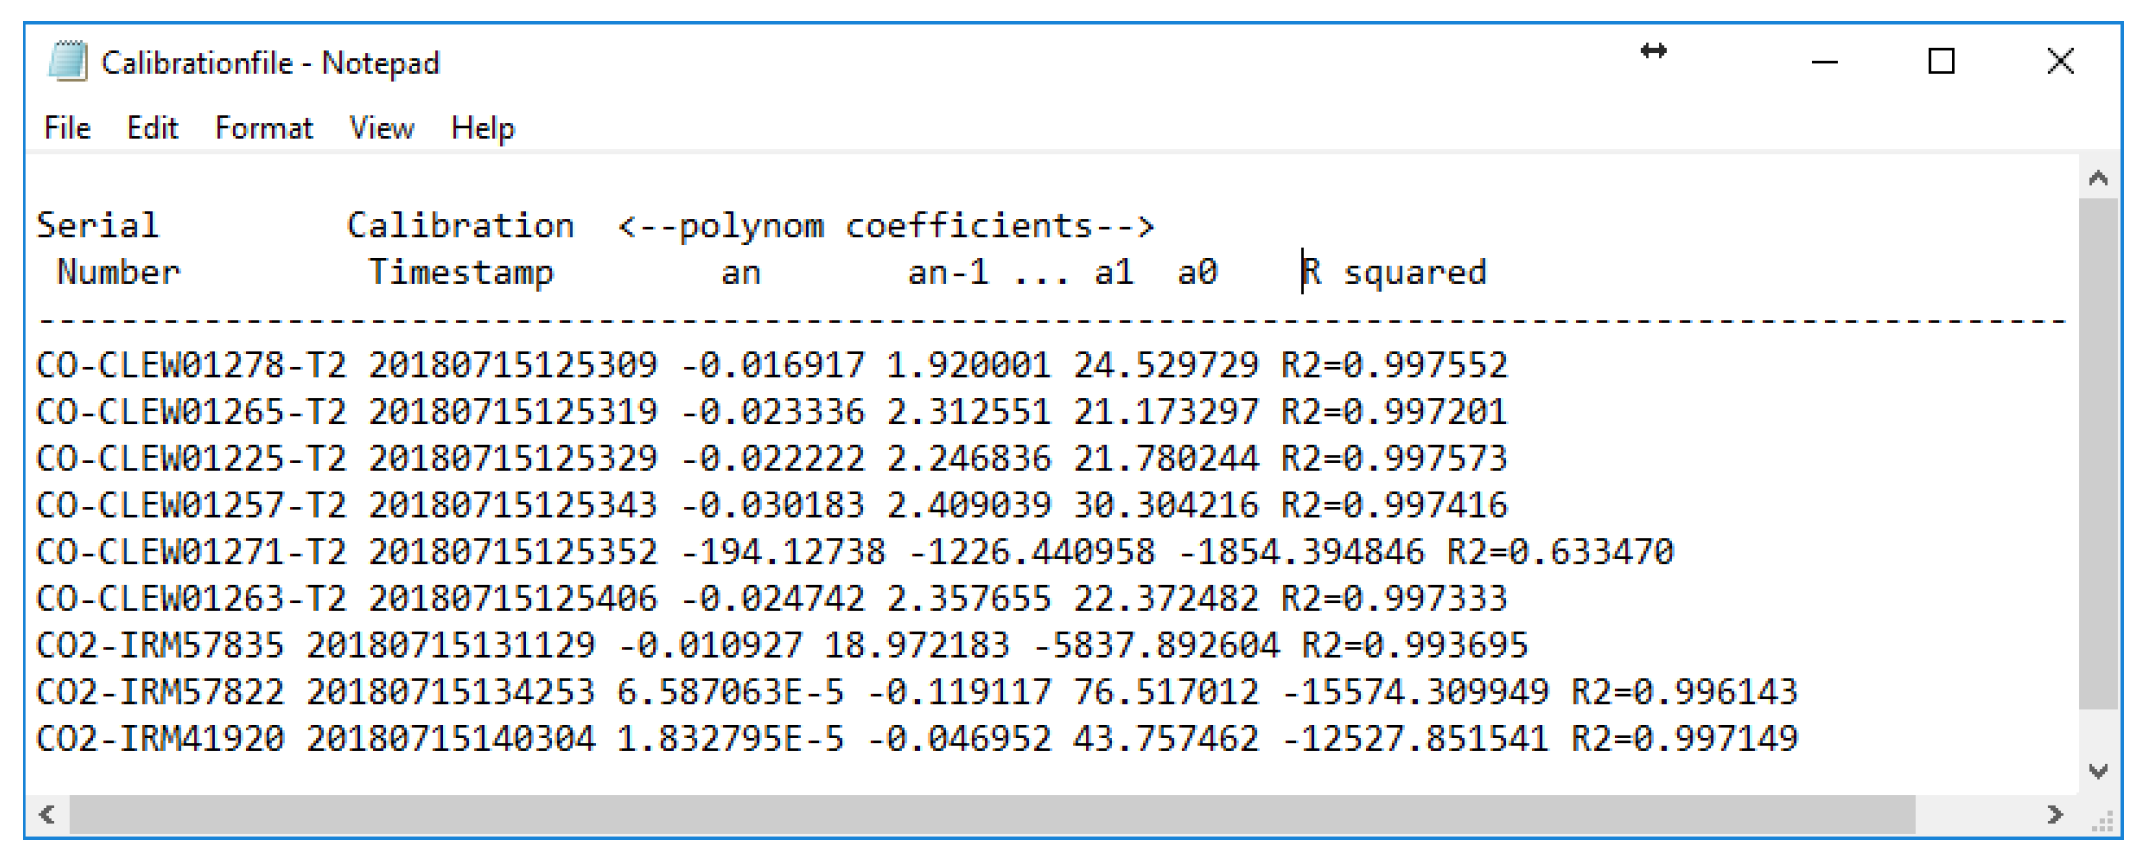Open the Edit menu
This screenshot has height=859, width=2149.
152,128
